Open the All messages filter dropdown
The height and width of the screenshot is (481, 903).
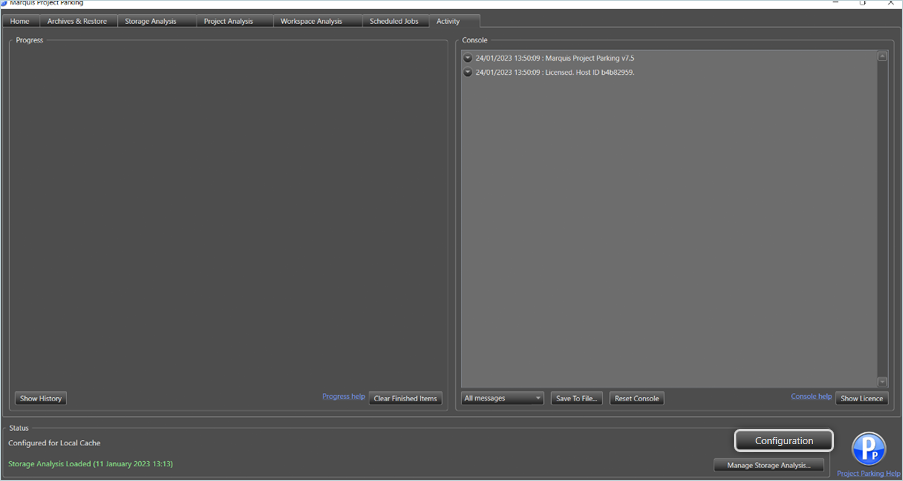[x=503, y=398]
